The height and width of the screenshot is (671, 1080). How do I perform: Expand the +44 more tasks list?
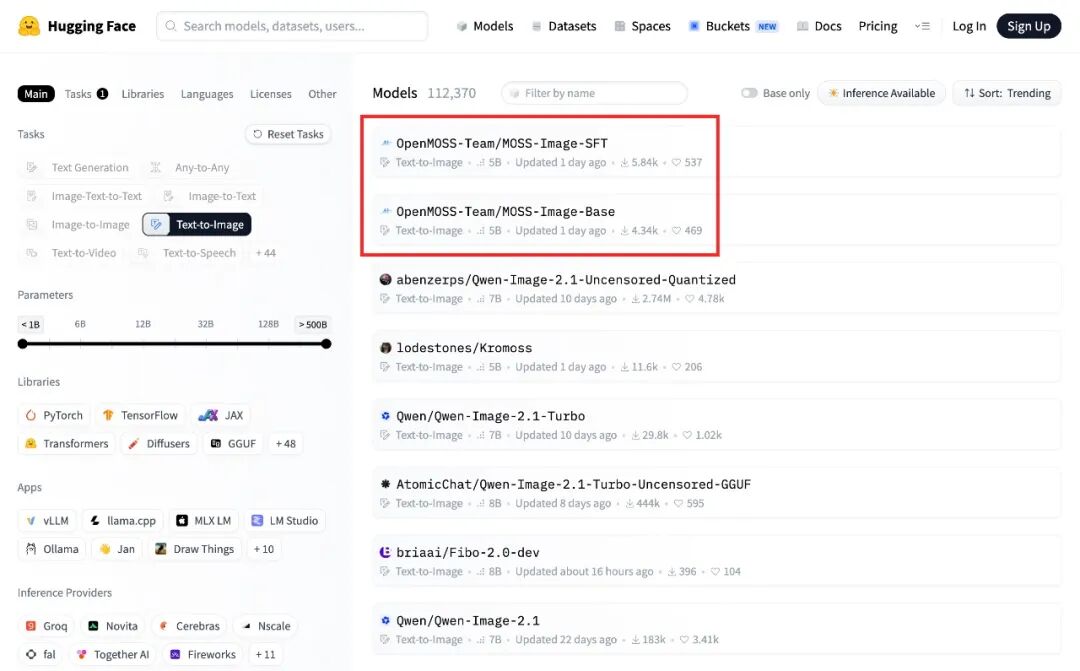[x=265, y=253]
